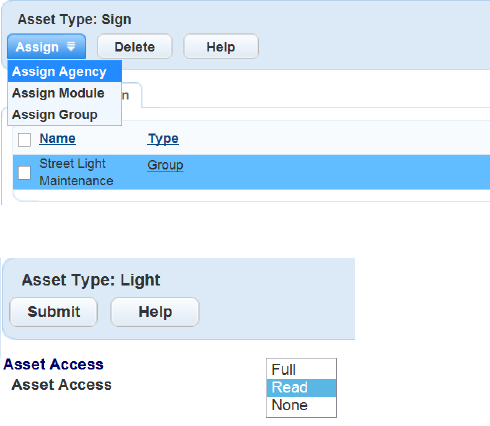This screenshot has width=490, height=426.
Task: Choose Assign Module from the menu
Action: 65,93
